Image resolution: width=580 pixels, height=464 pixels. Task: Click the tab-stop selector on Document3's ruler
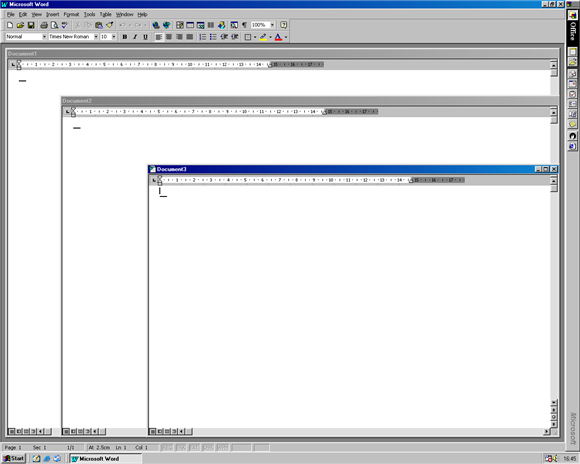154,180
